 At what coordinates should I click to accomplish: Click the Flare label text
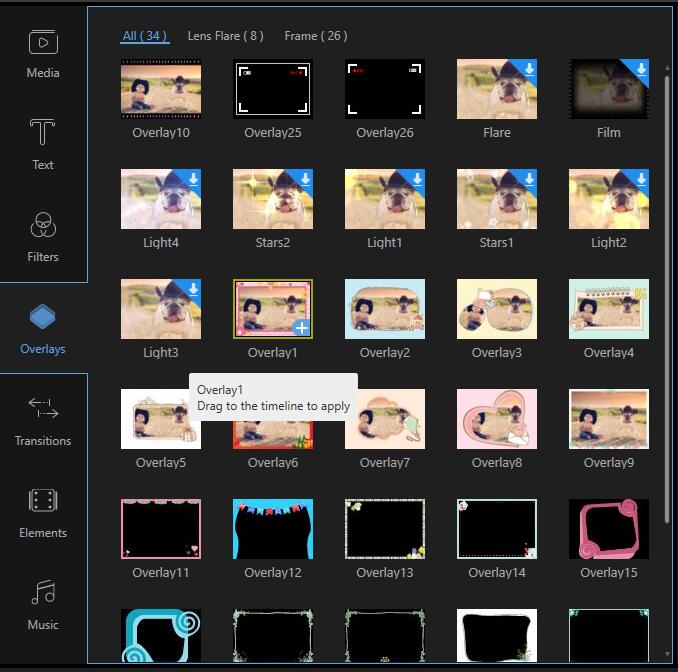(497, 132)
